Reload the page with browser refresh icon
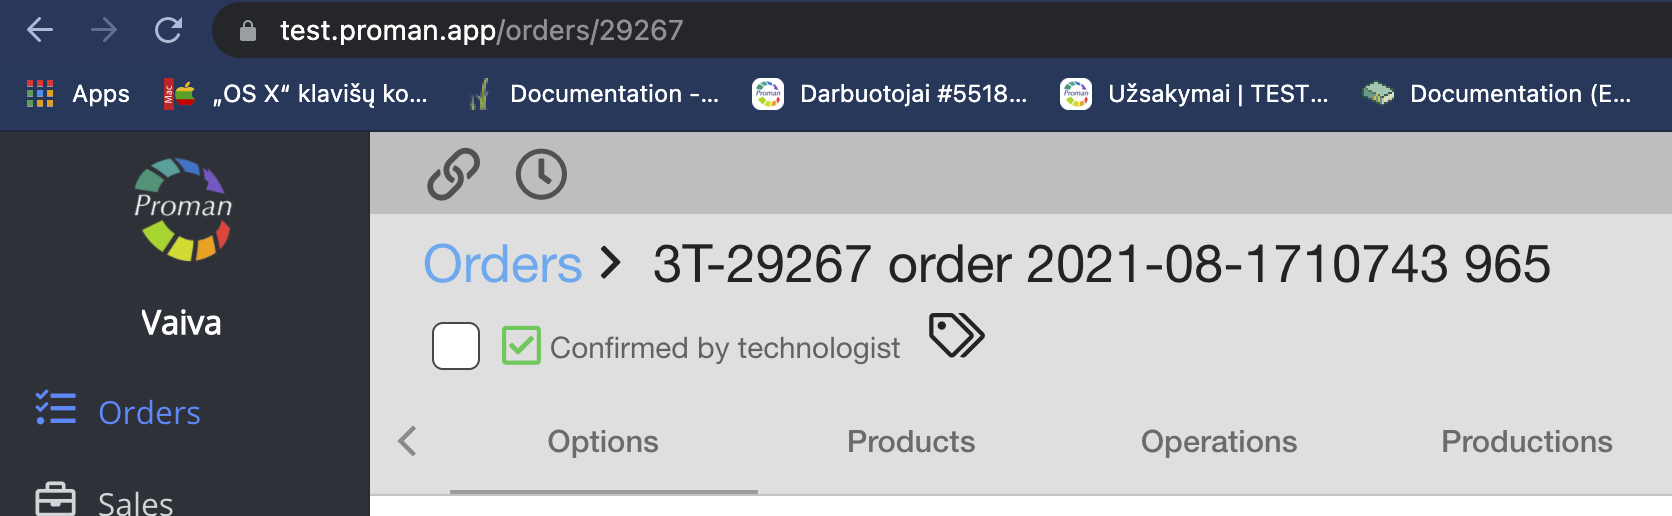The width and height of the screenshot is (1672, 516). (x=168, y=30)
